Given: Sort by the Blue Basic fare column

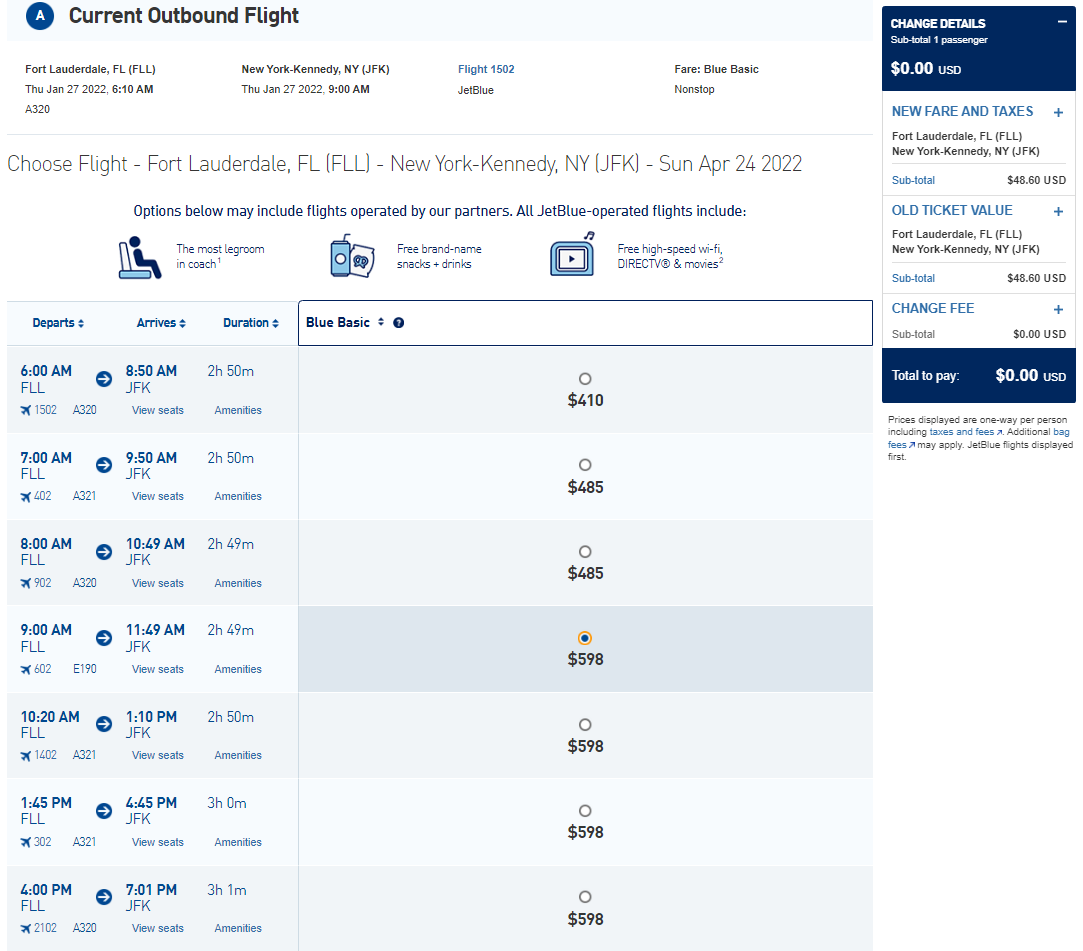Looking at the screenshot, I should (344, 323).
